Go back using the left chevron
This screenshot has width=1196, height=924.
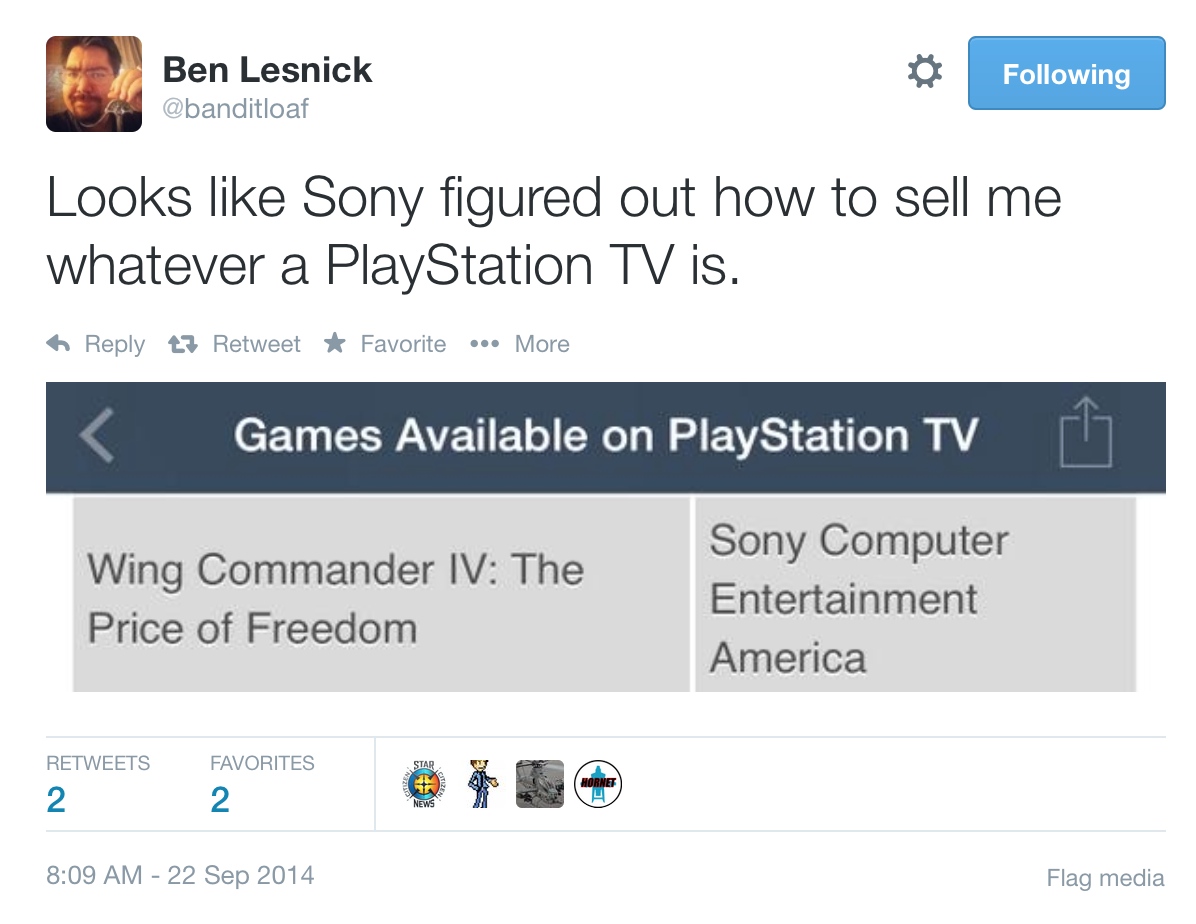(96, 437)
